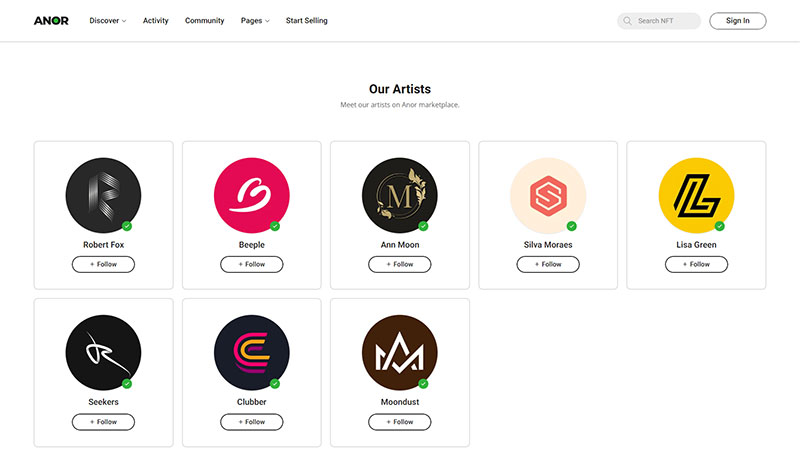Open Clubber's striped C avatar
The width and height of the screenshot is (800, 454).
coord(252,352)
